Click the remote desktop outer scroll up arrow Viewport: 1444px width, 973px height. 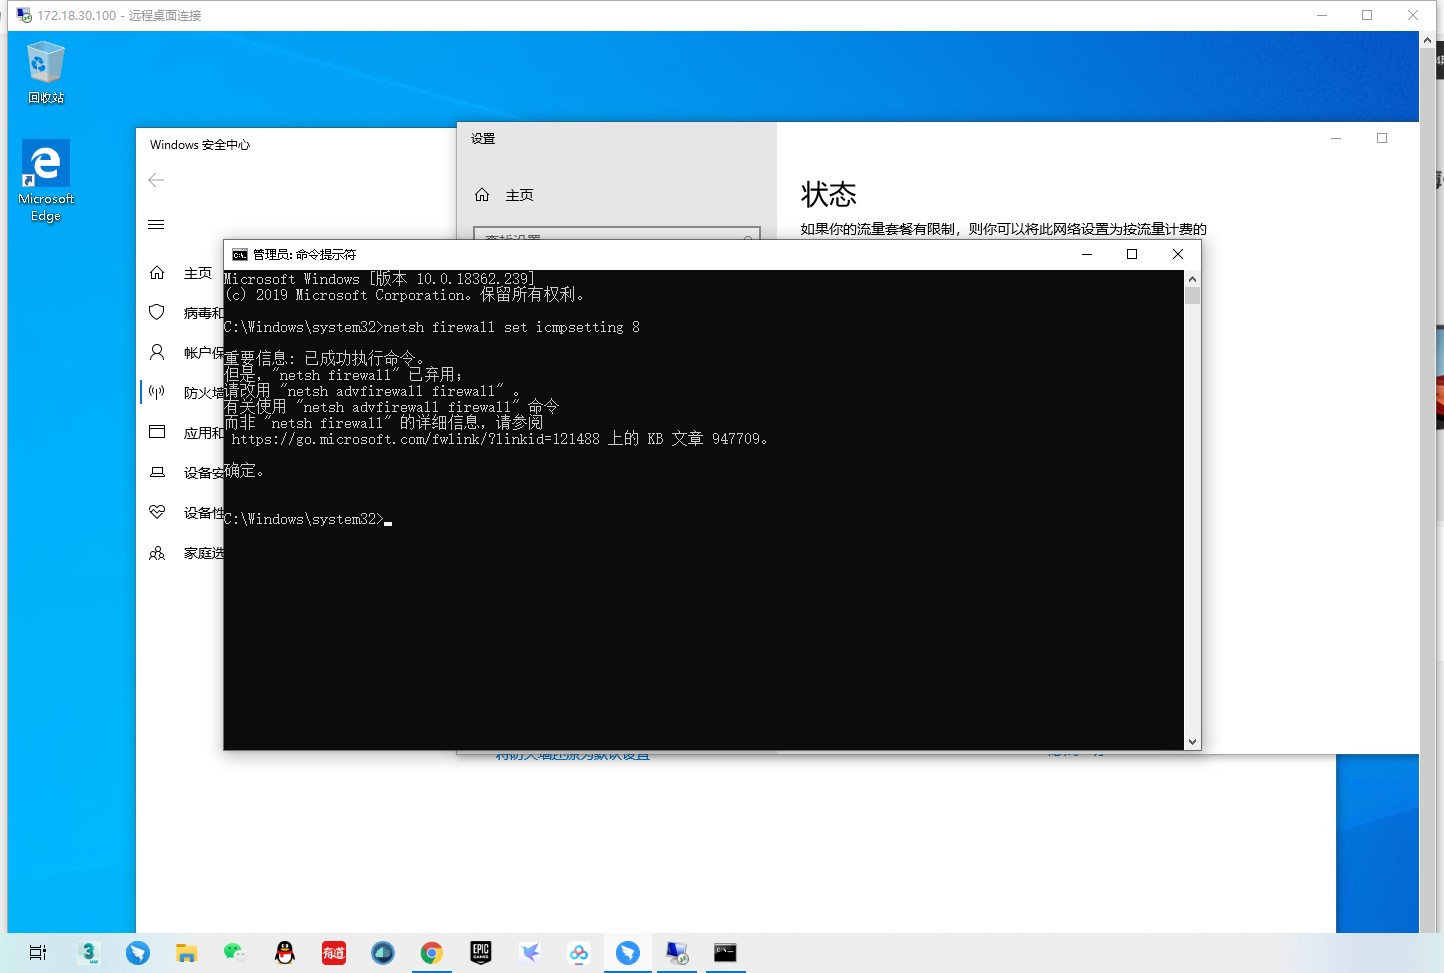coord(1427,40)
